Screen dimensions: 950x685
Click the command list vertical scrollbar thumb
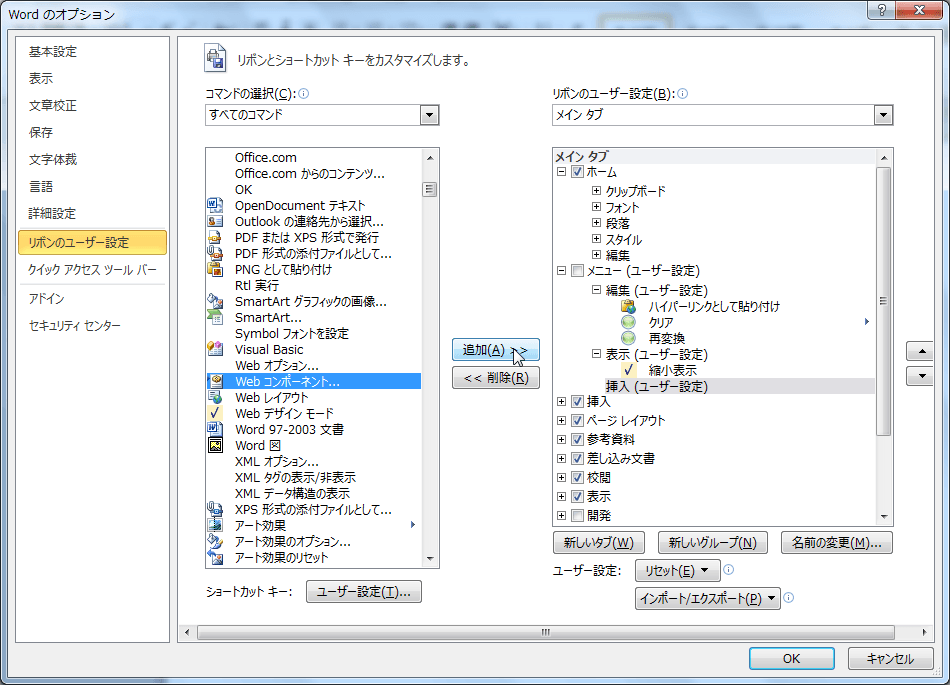click(x=429, y=190)
